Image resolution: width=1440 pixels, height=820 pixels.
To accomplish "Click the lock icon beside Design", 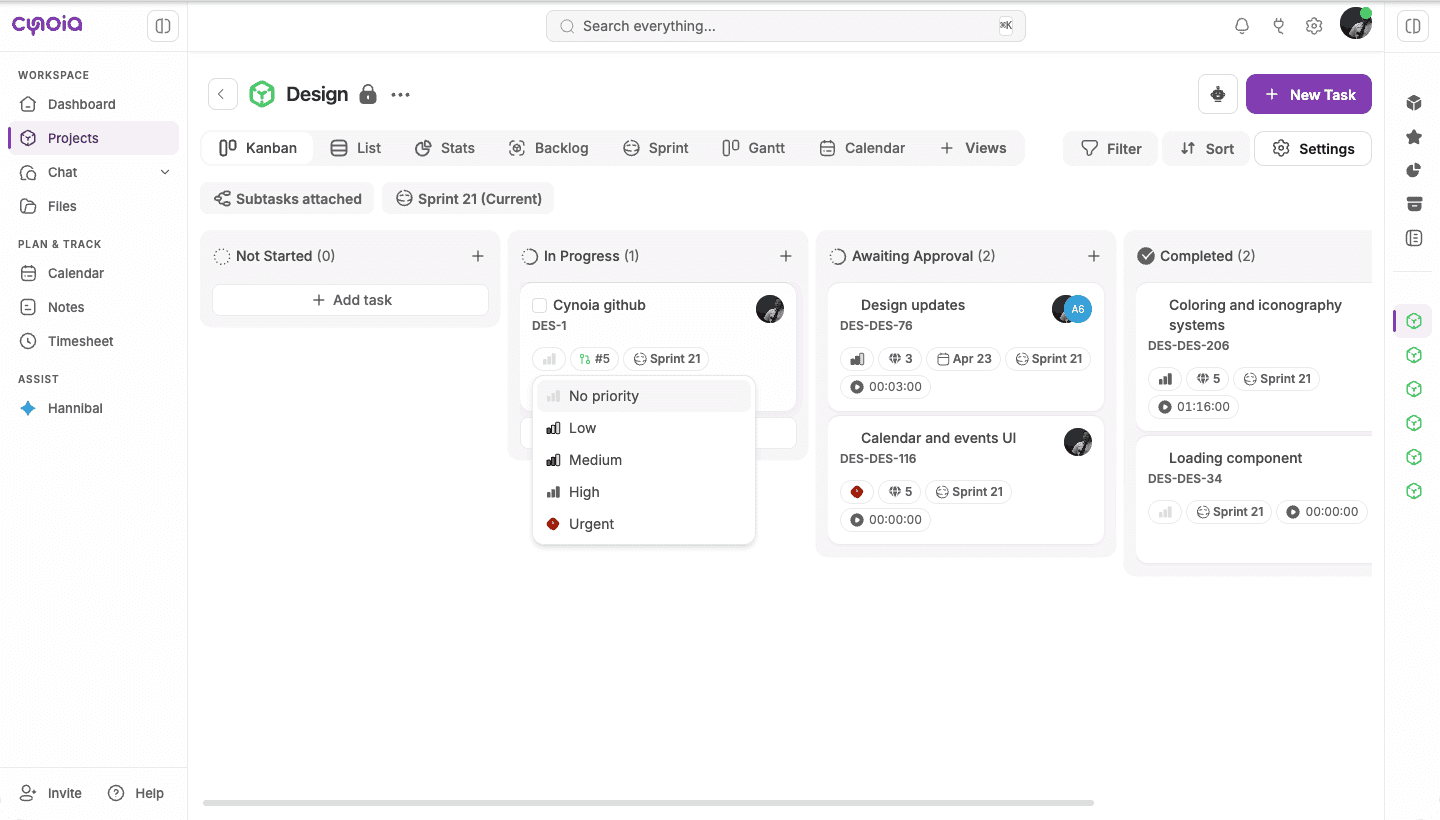I will (x=368, y=94).
